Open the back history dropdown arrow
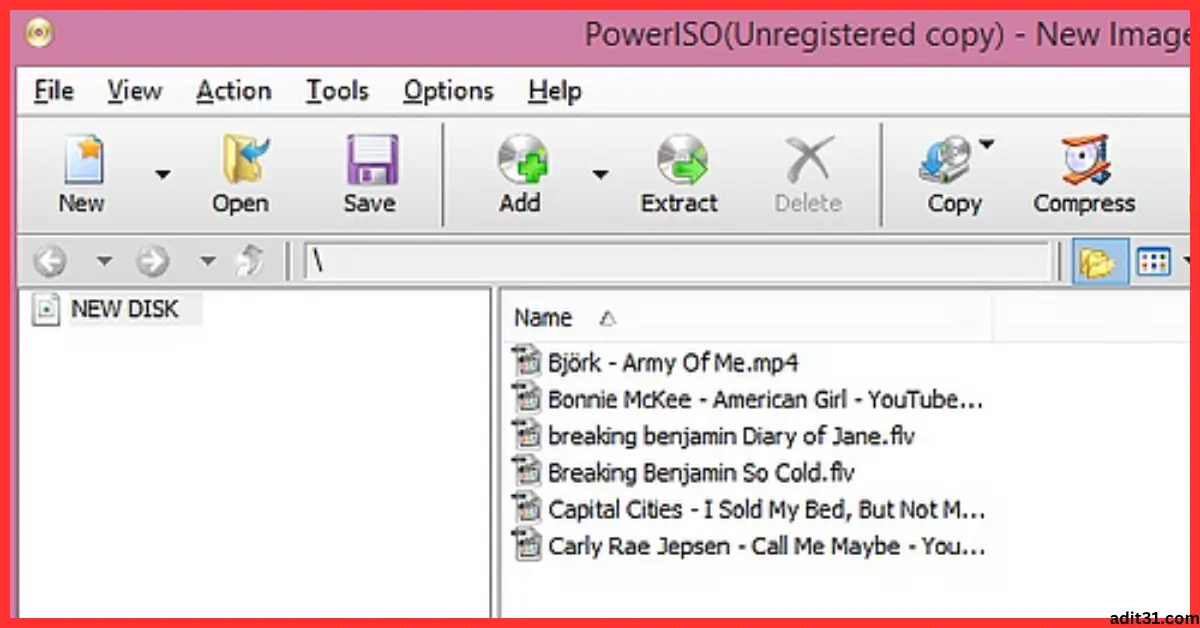Viewport: 1200px width, 628px height. pos(104,262)
